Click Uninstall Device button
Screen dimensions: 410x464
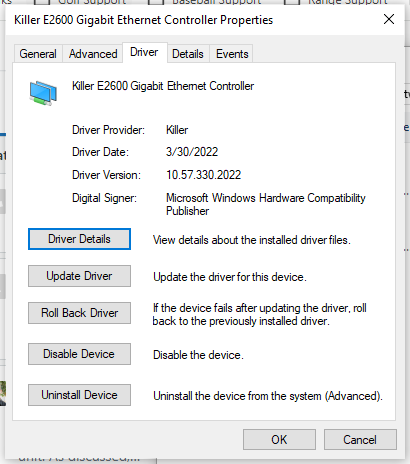(79, 395)
